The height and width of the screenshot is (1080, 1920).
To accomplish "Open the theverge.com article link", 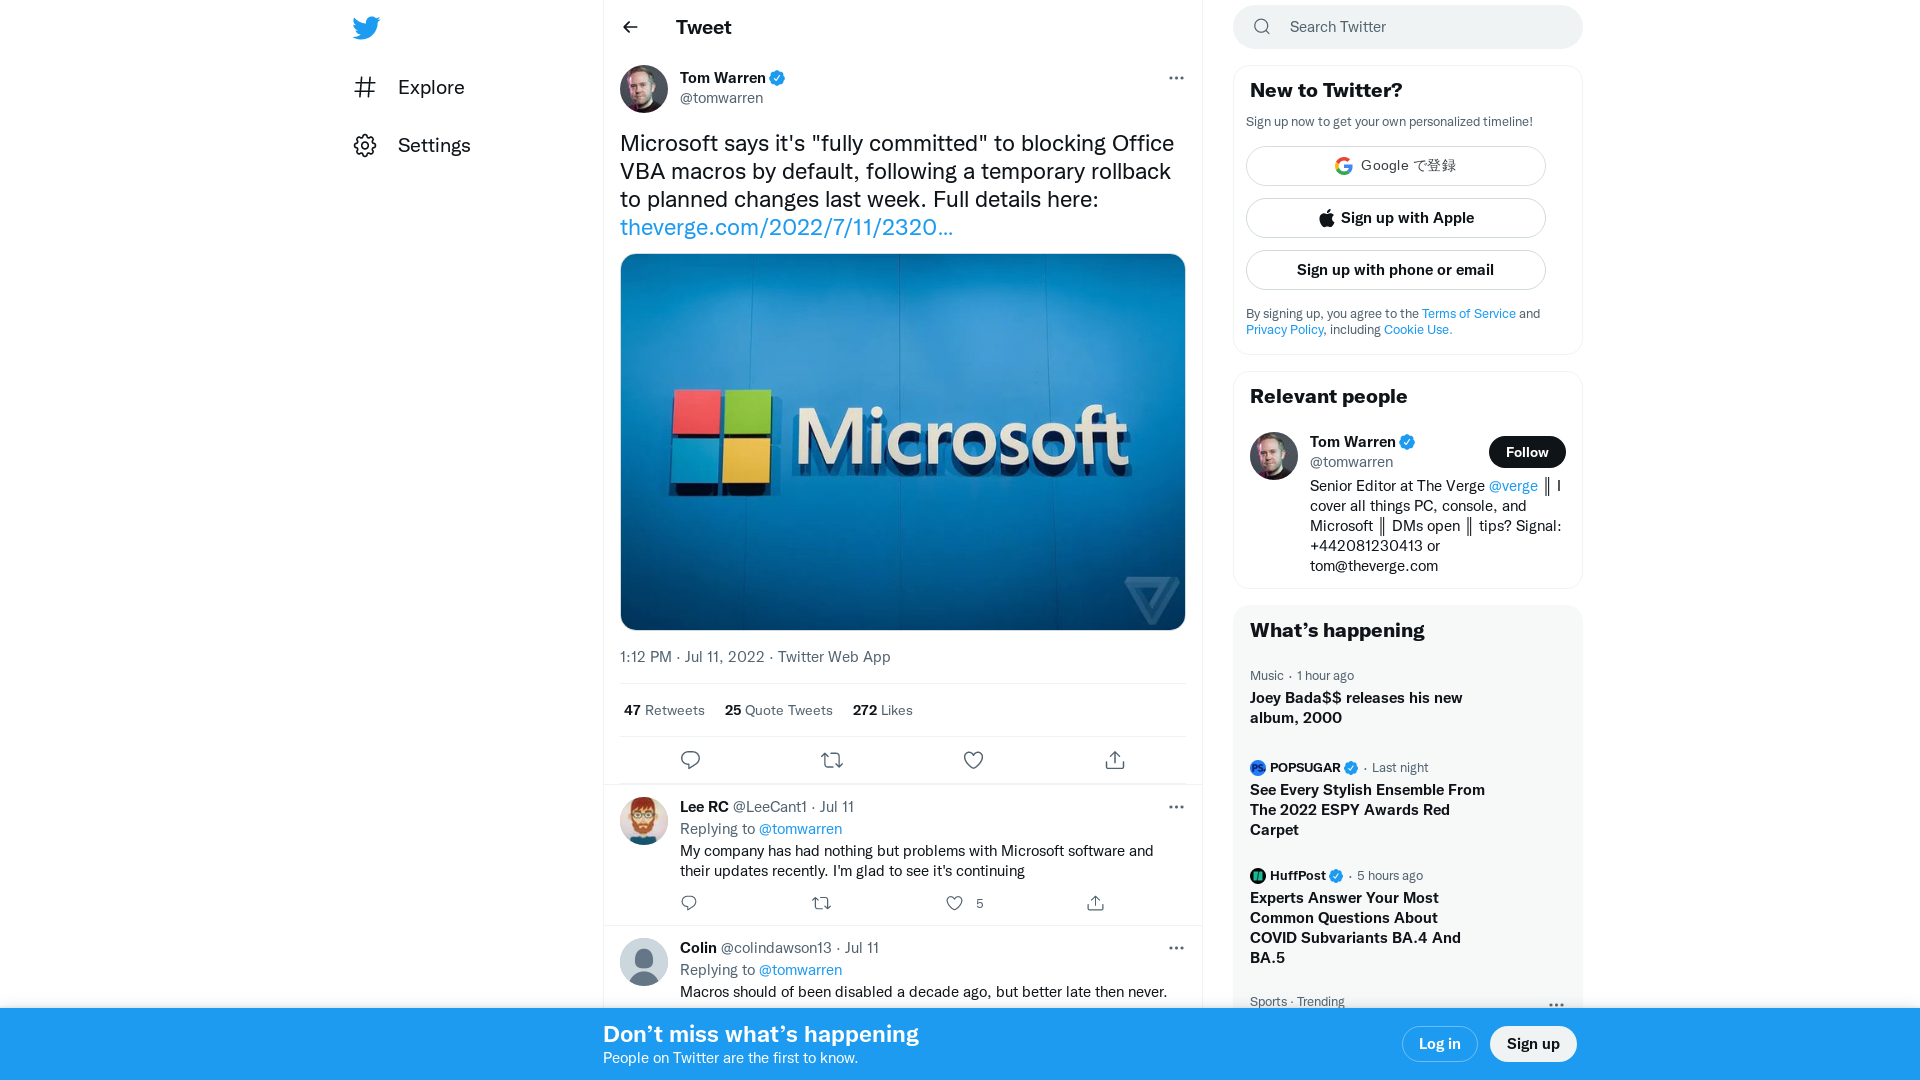I will 786,227.
